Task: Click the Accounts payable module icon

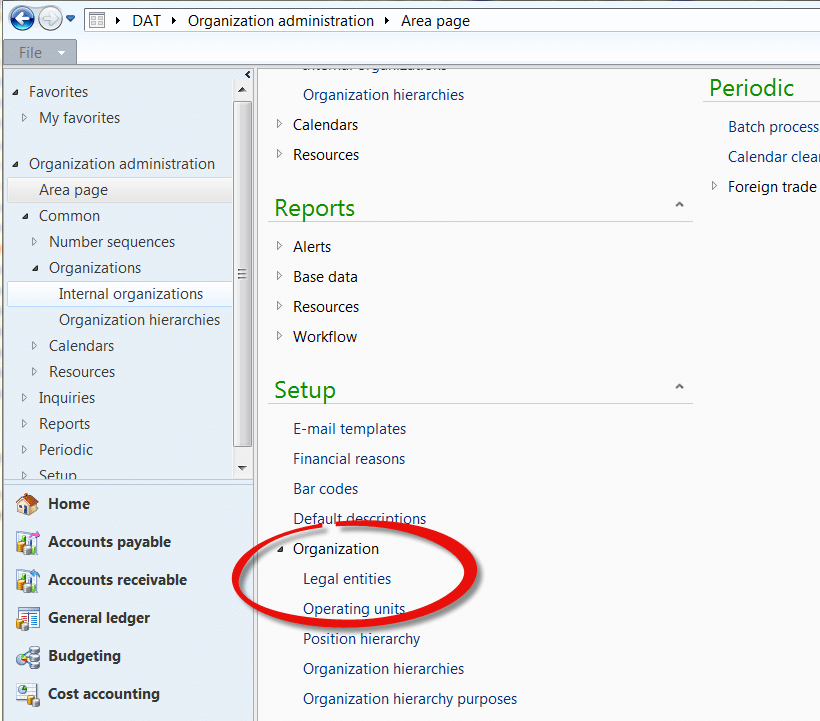Action: pos(27,543)
